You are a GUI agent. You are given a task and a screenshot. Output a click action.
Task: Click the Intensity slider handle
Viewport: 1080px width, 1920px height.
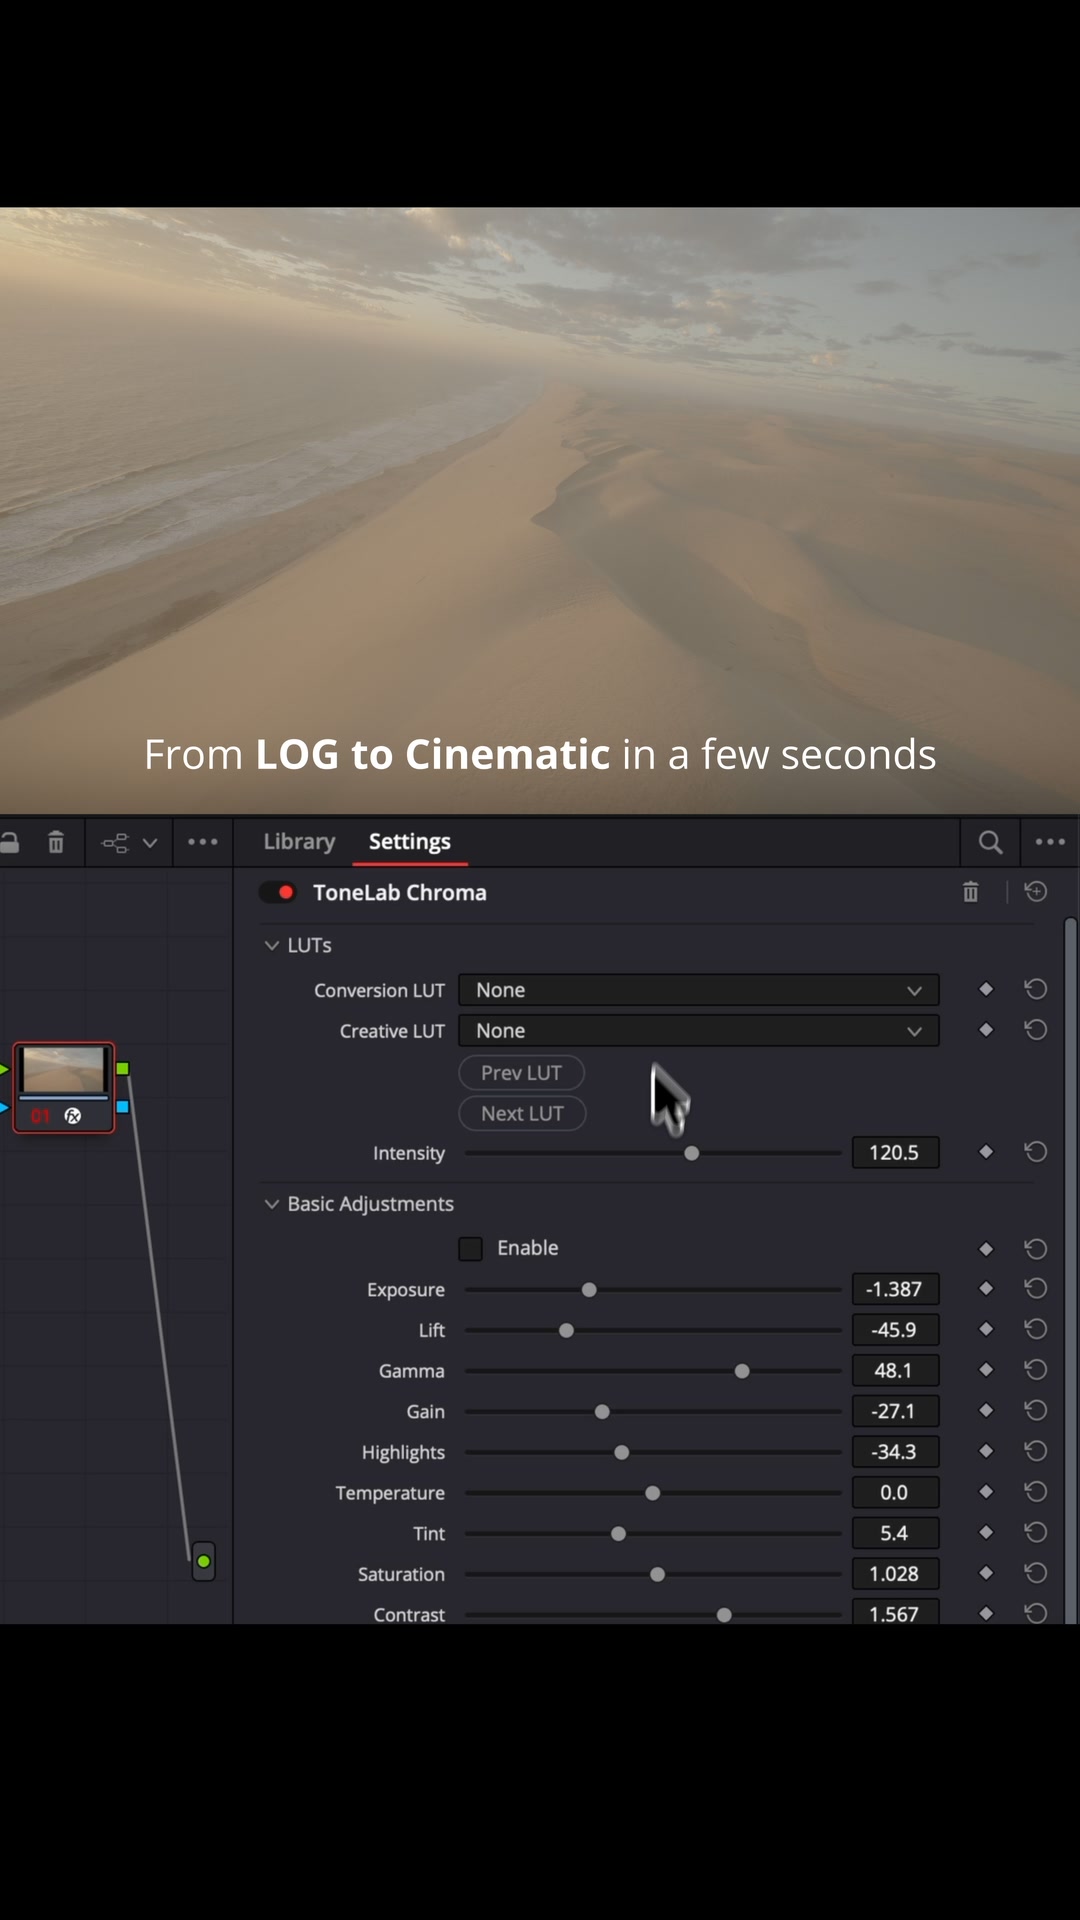(692, 1153)
